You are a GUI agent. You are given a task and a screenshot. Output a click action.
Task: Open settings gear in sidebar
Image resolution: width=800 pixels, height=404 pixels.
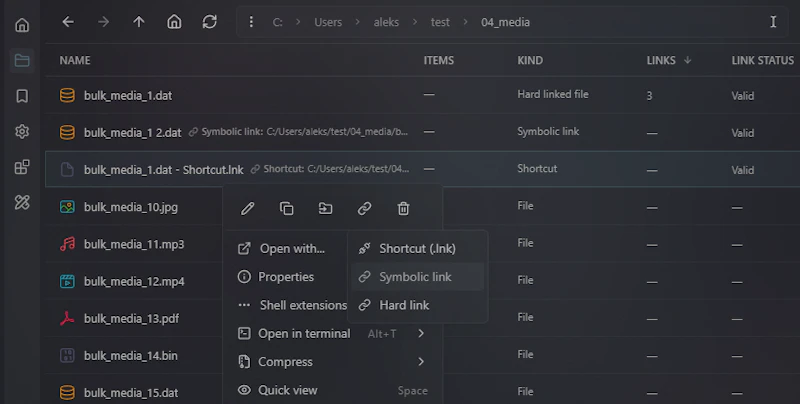coord(22,132)
